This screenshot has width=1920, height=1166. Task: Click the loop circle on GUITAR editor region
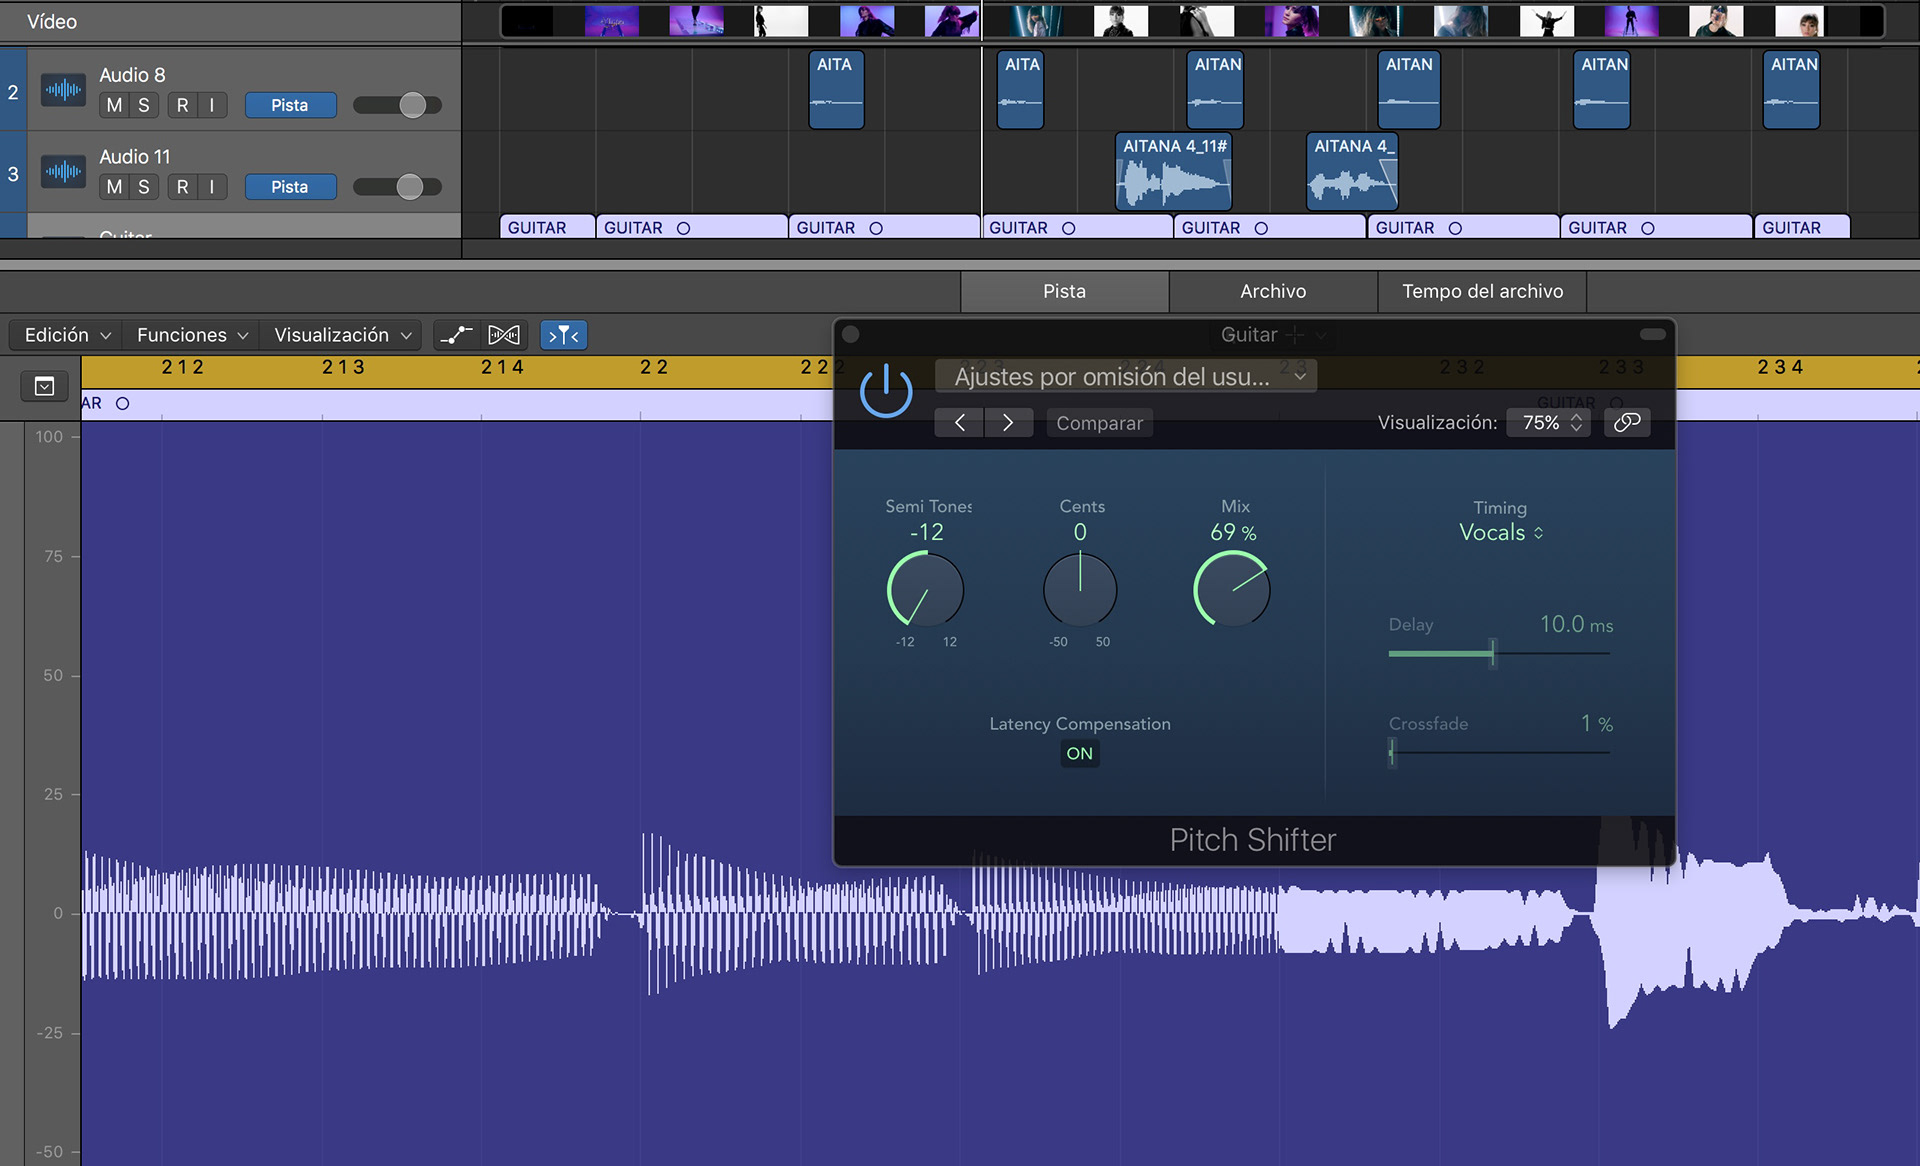click(123, 404)
